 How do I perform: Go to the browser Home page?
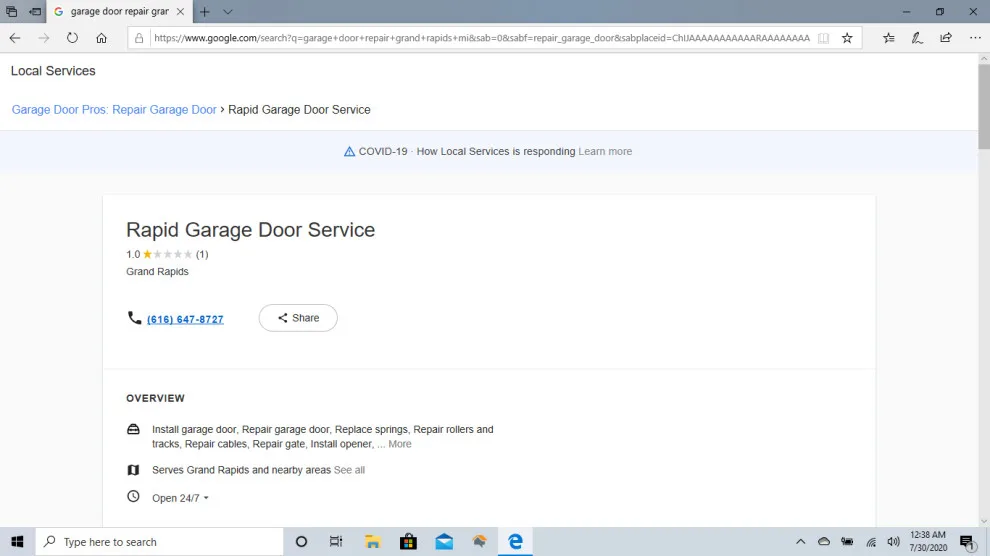pyautogui.click(x=101, y=38)
